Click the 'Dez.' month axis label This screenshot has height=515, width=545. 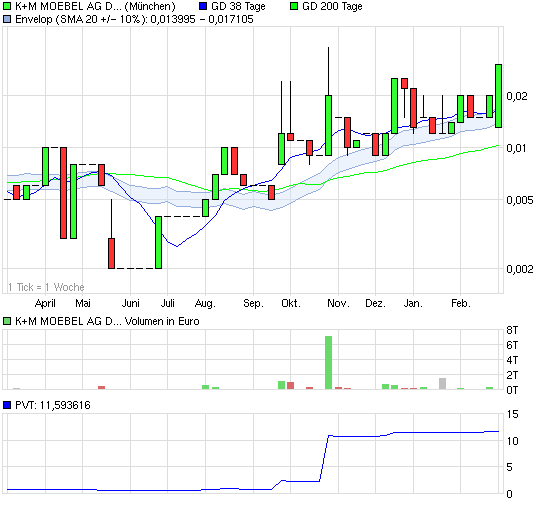point(376,303)
